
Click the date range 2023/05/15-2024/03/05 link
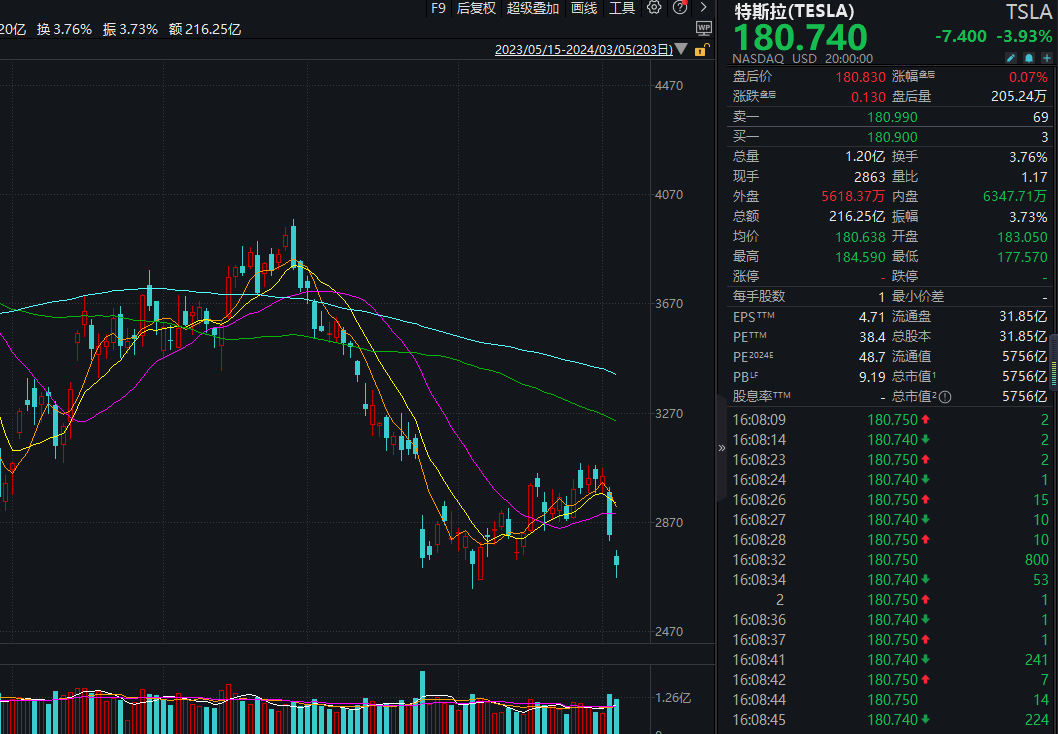(584, 50)
